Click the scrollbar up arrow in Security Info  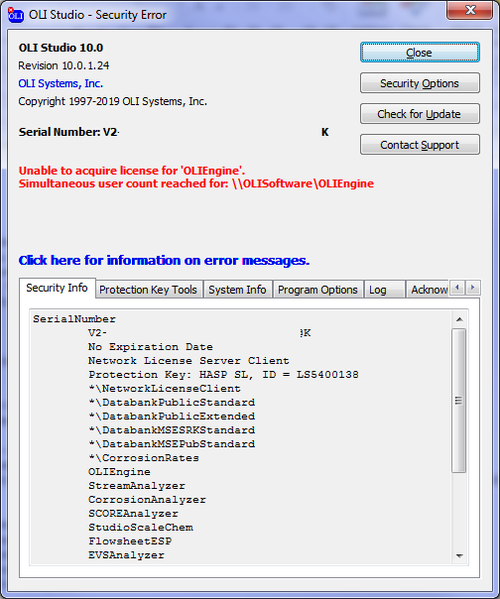coord(459,319)
